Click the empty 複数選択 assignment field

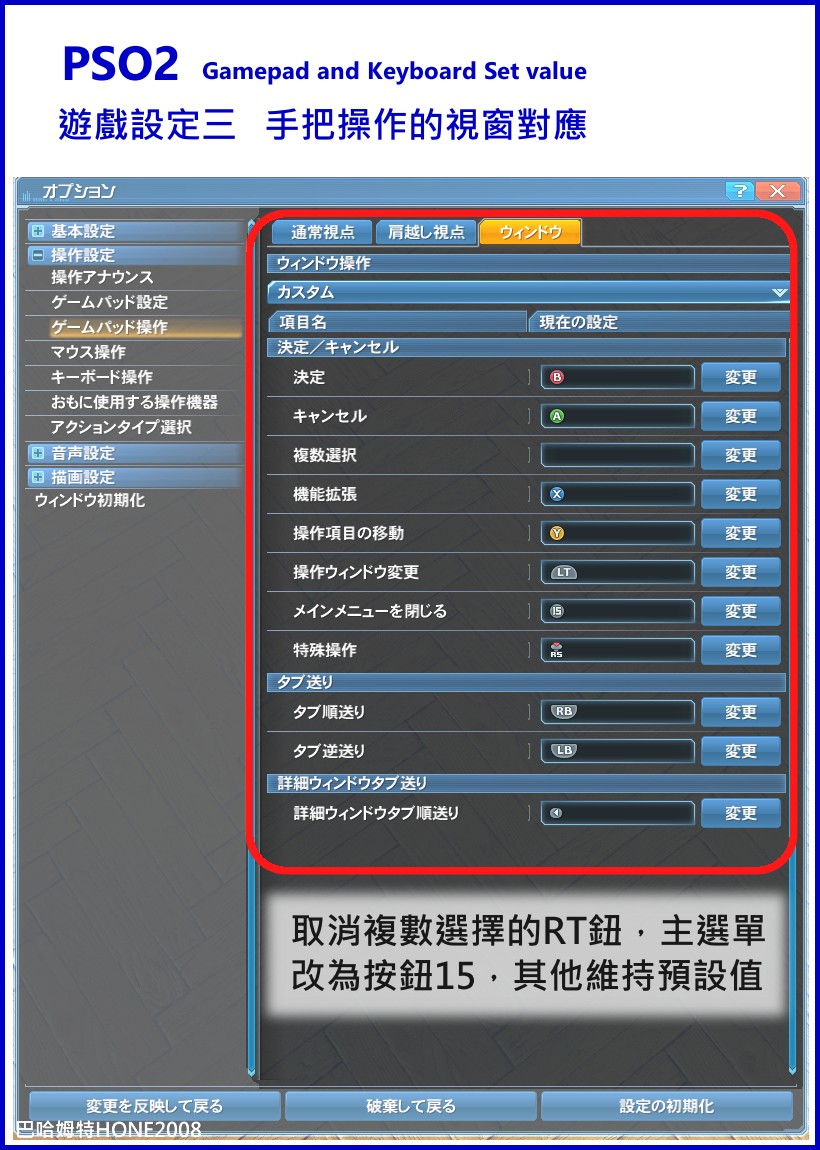tap(618, 455)
